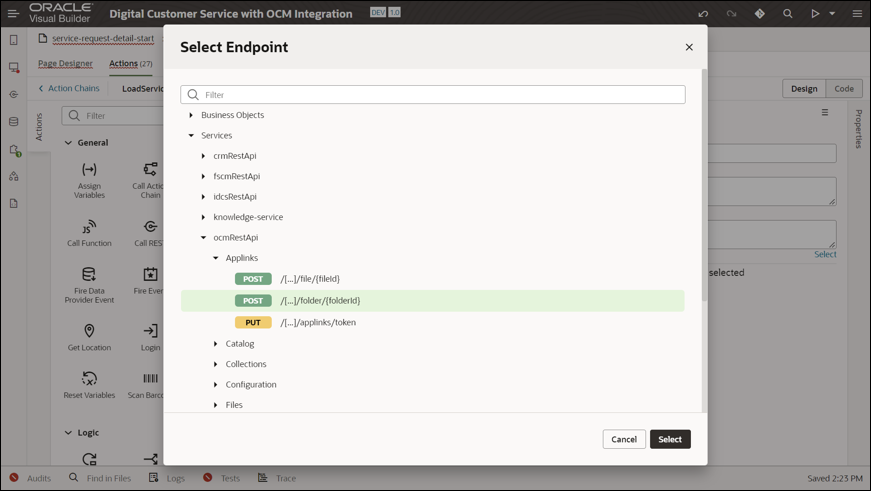This screenshot has height=491, width=871.
Task: Expand the Collections endpoint group
Action: tap(216, 364)
